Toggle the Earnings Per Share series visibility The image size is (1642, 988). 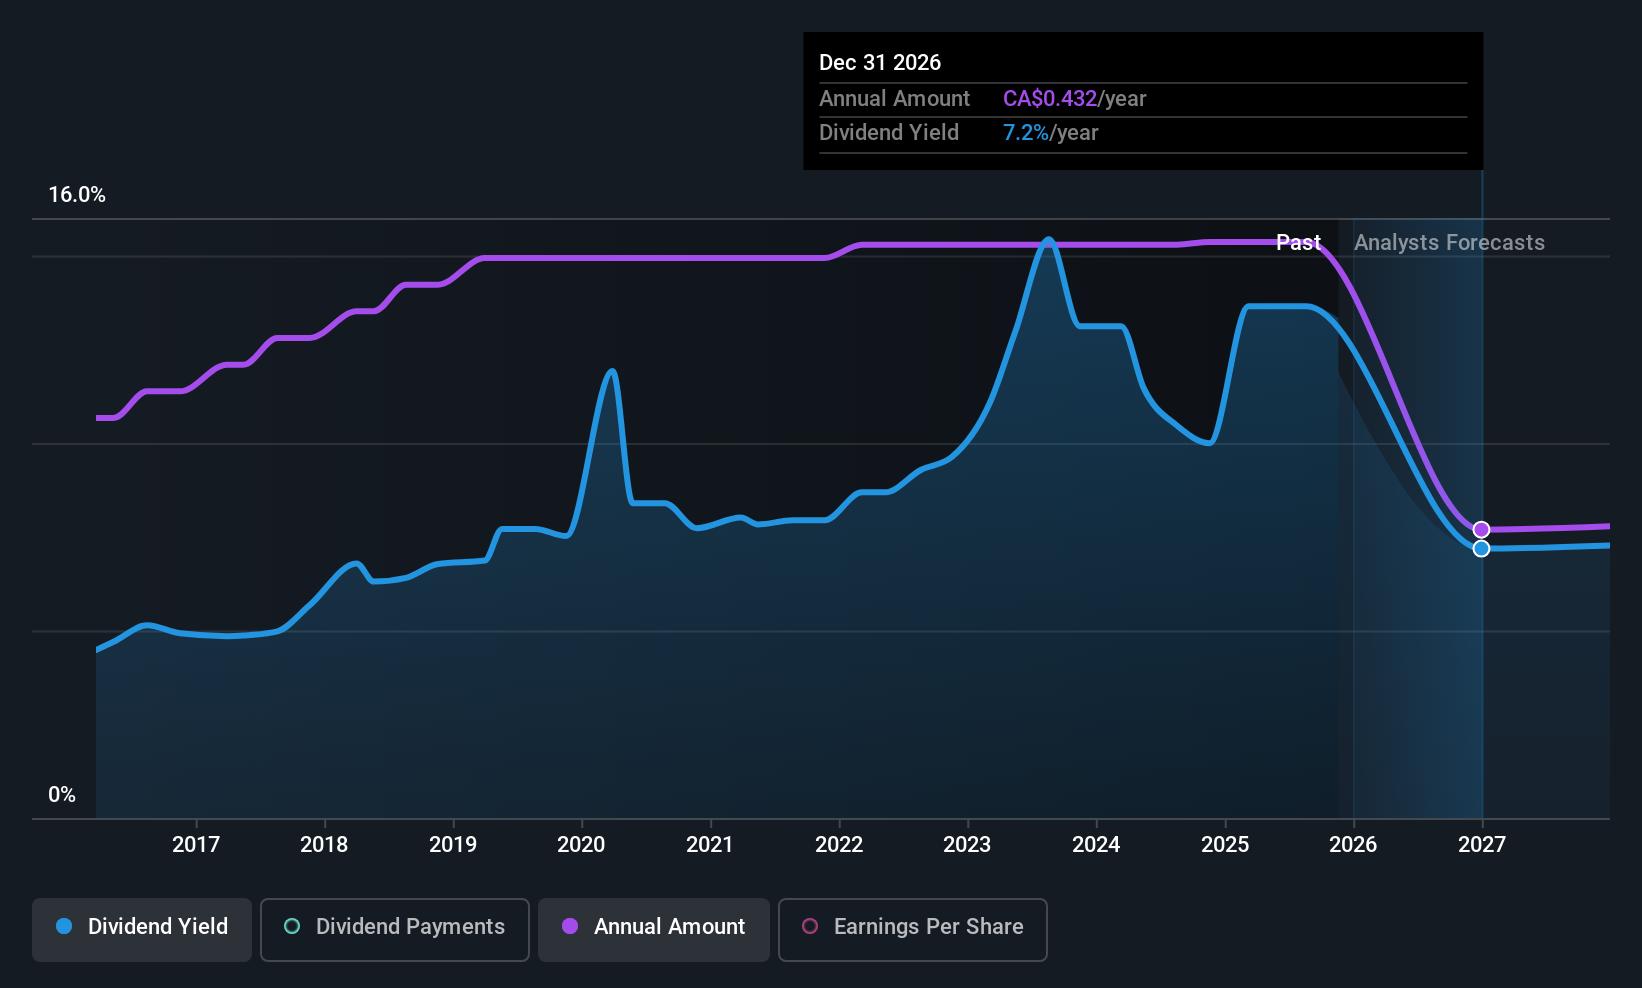tap(912, 929)
